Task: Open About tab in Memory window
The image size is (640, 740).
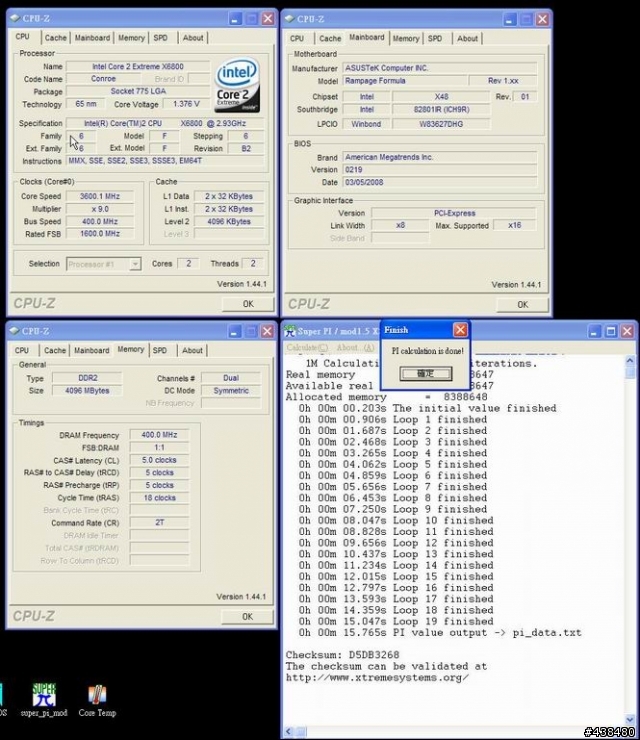Action: [192, 351]
